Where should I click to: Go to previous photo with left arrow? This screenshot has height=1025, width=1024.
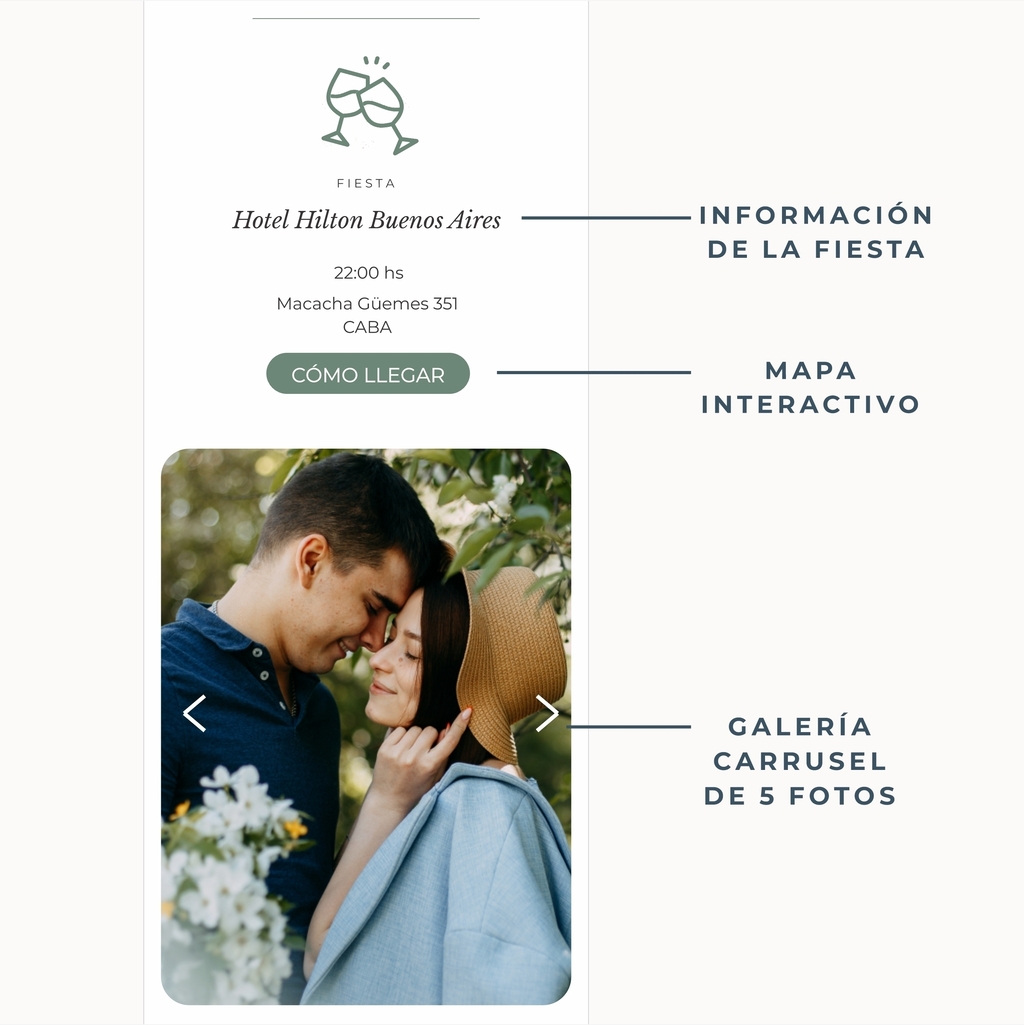pos(194,713)
